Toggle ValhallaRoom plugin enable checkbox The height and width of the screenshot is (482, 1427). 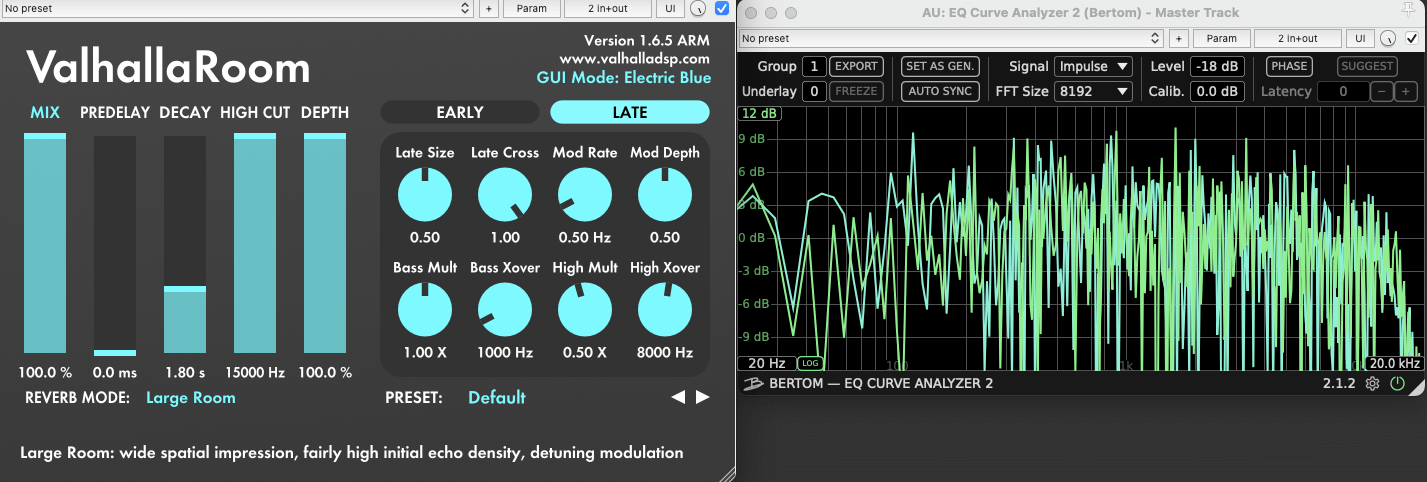pos(723,9)
